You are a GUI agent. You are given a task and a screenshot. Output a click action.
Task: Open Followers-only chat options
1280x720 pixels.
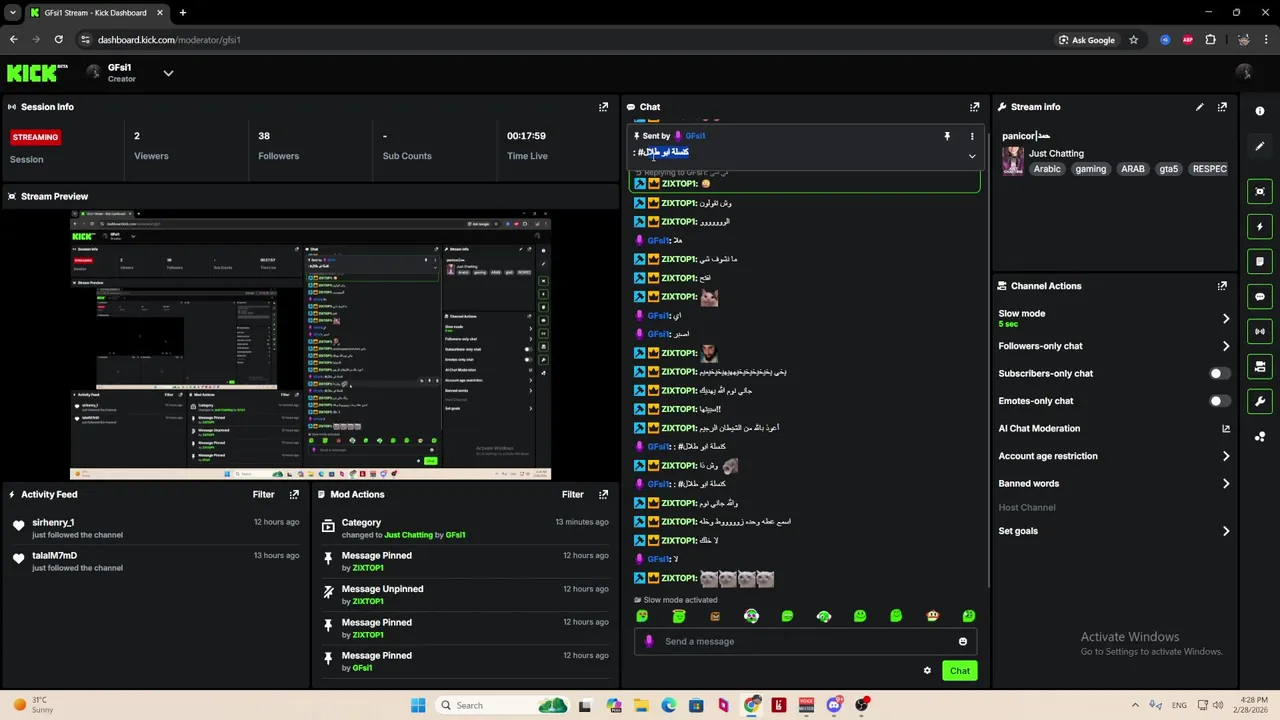click(1114, 346)
